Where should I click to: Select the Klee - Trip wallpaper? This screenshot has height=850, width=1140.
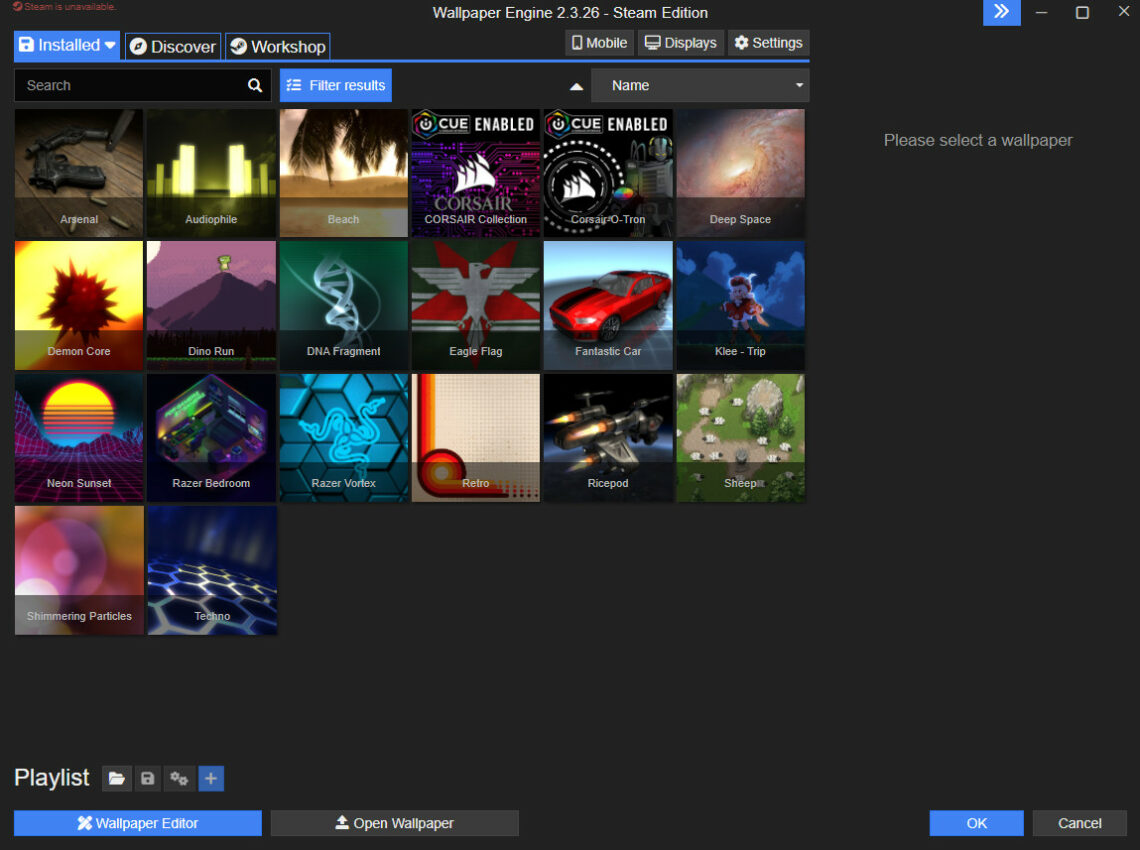tap(741, 305)
